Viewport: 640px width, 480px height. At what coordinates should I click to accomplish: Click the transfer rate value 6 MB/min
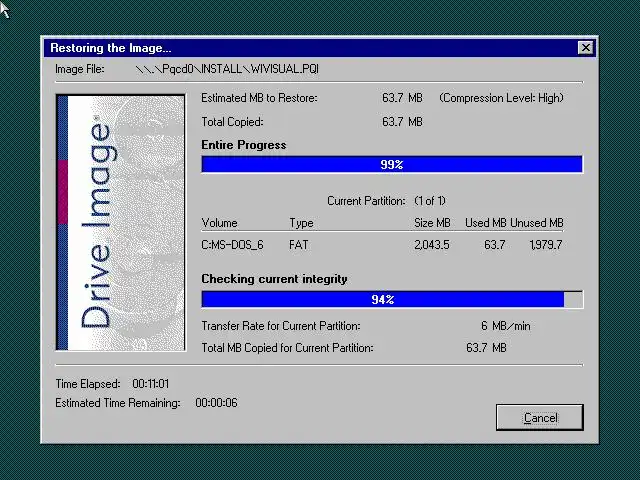[x=505, y=326]
